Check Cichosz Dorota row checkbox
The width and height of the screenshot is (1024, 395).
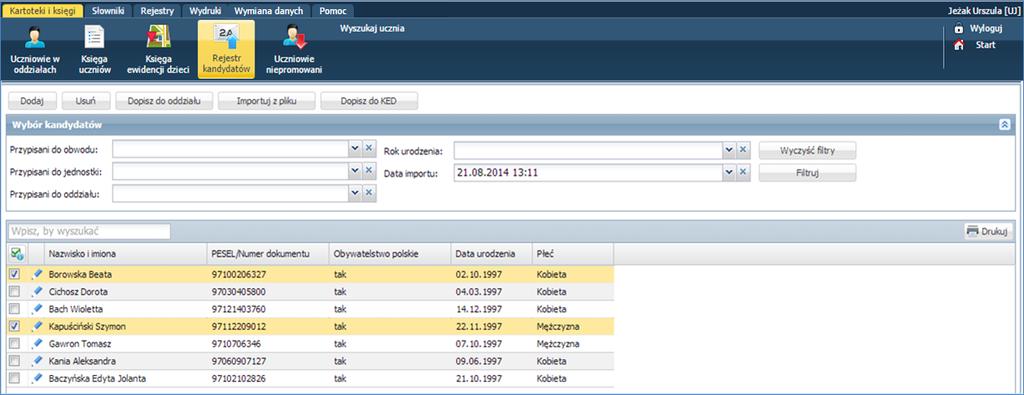point(15,291)
